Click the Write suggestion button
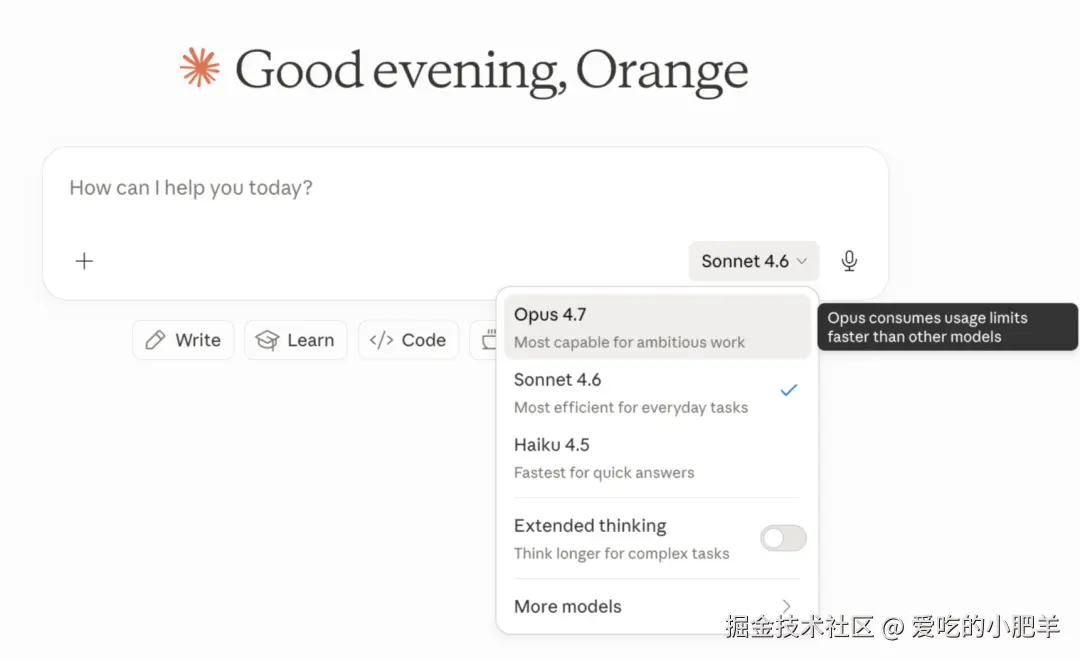 coord(183,340)
